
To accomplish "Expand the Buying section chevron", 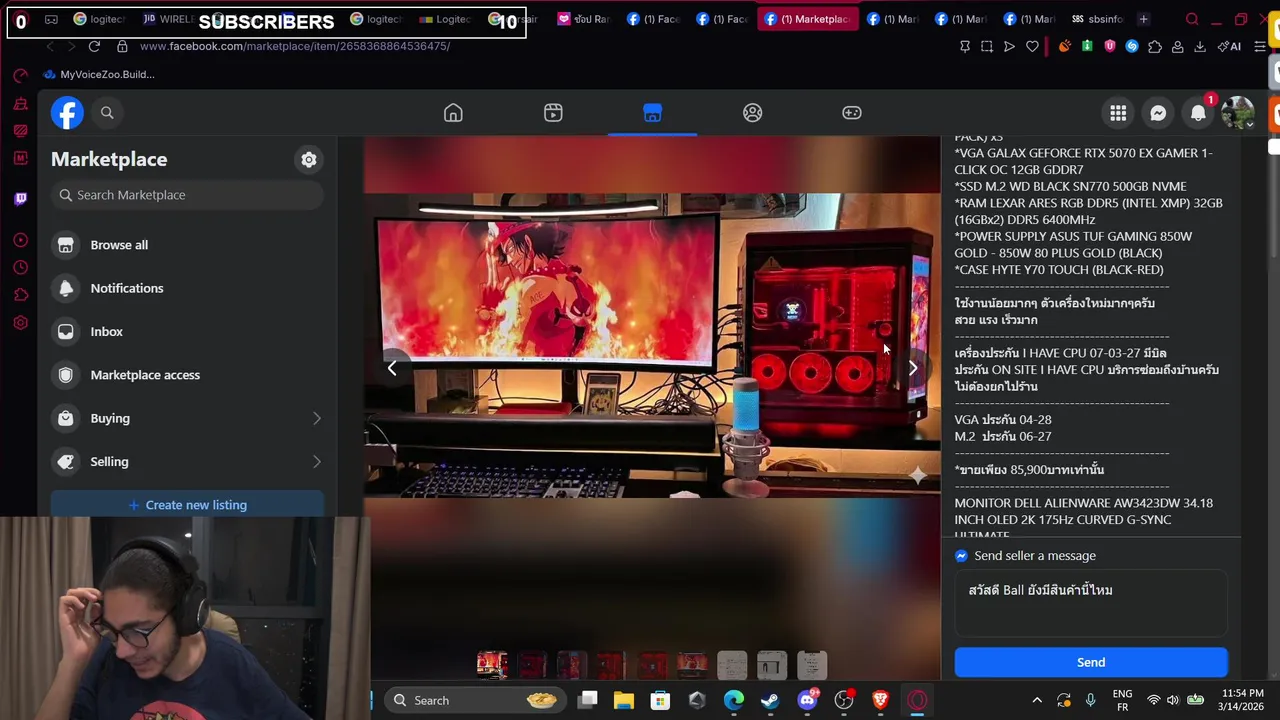I will point(316,418).
